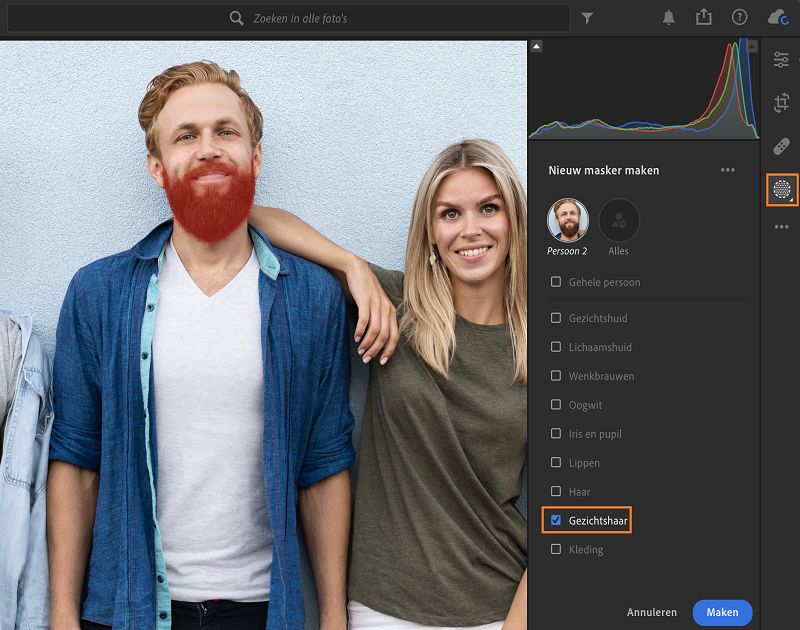Tick the Oogwit checkbox
Viewport: 800px width, 630px height.
pyautogui.click(x=556, y=405)
